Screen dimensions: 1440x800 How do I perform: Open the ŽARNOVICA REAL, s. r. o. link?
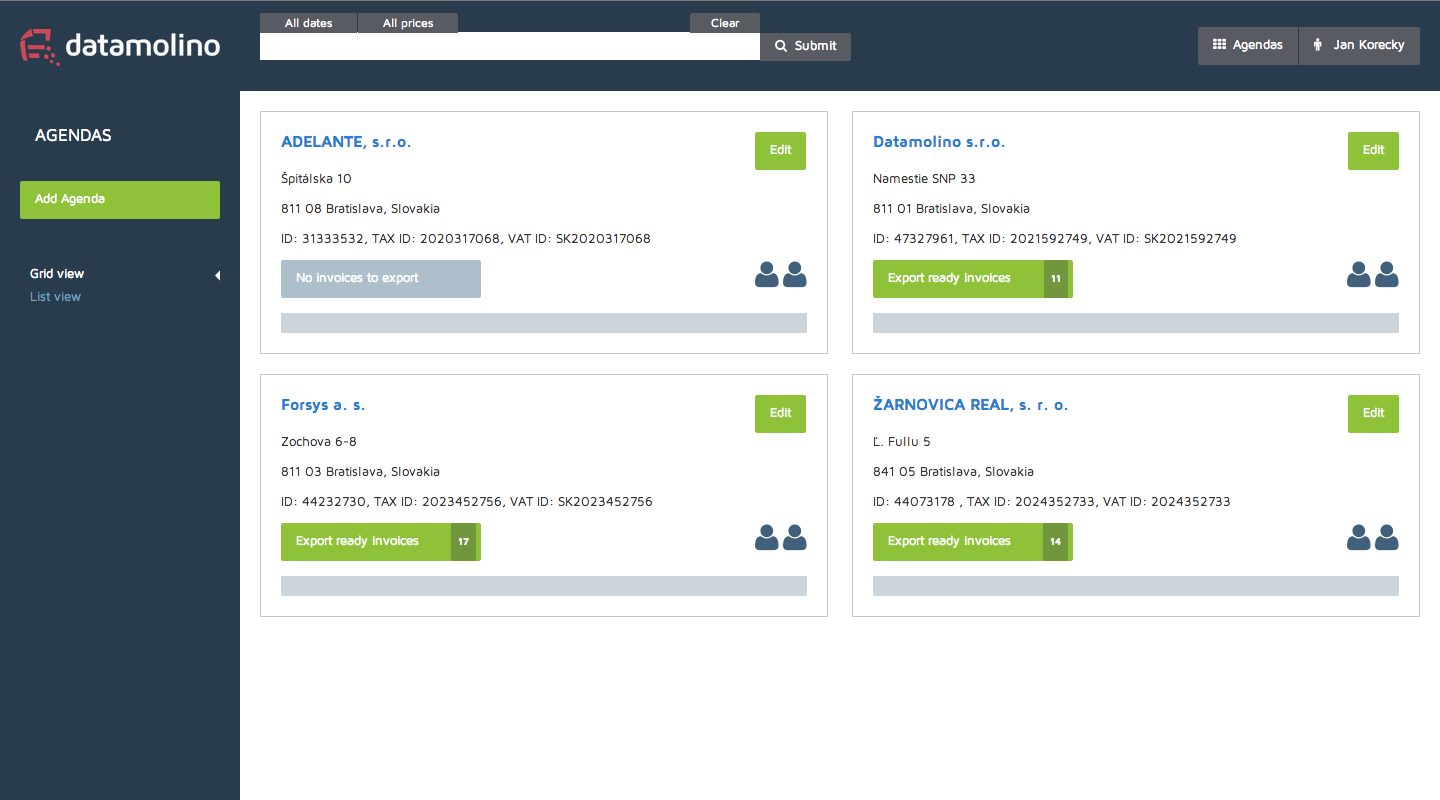[x=970, y=405]
